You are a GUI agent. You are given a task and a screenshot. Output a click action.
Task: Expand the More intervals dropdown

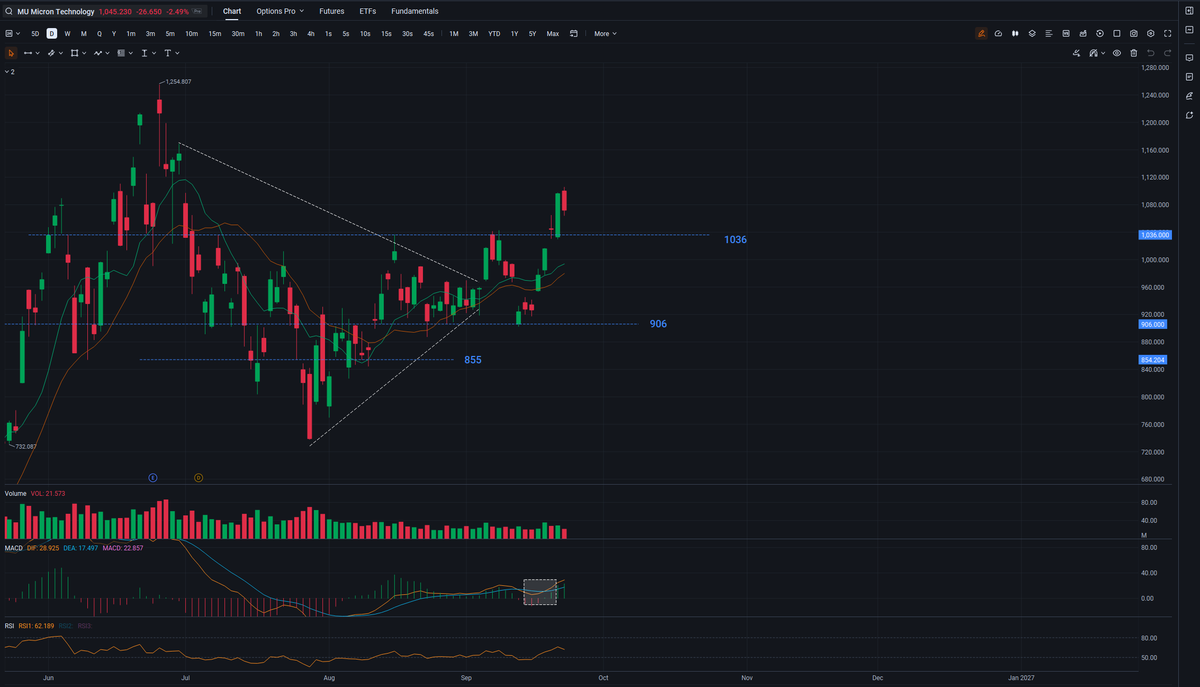point(605,33)
